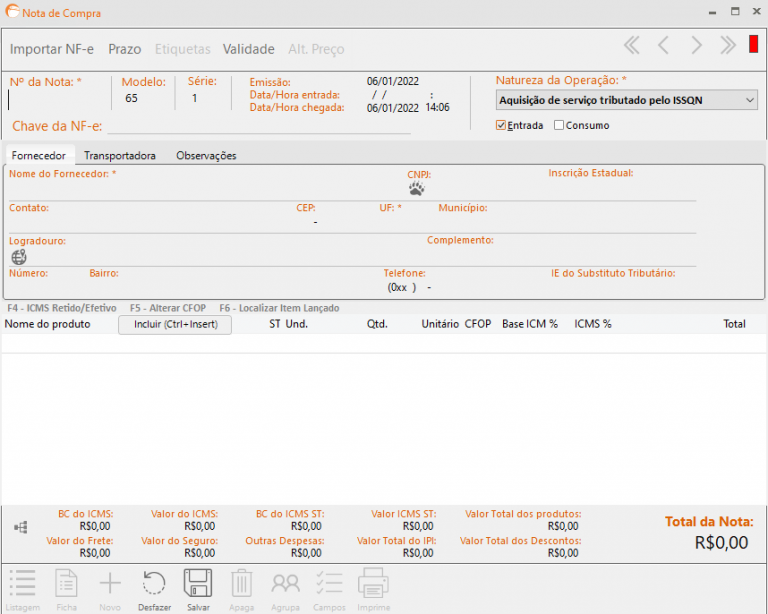768x614 pixels.
Task: Open Importar NF-e menu
Action: coord(54,49)
